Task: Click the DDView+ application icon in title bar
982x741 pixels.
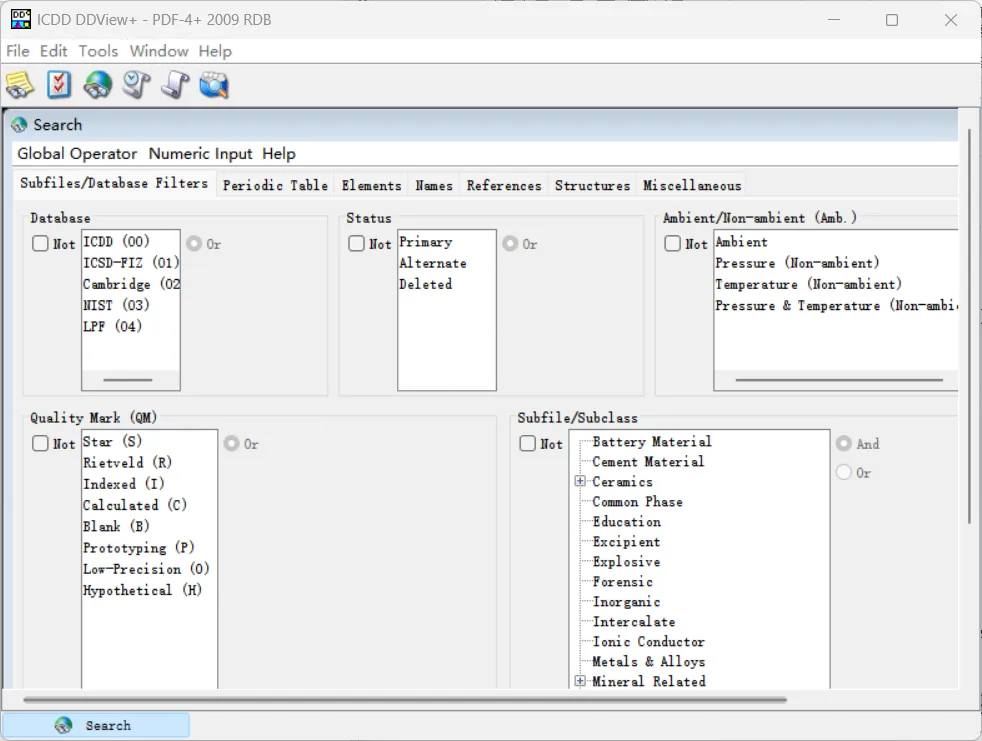Action: click(21, 19)
